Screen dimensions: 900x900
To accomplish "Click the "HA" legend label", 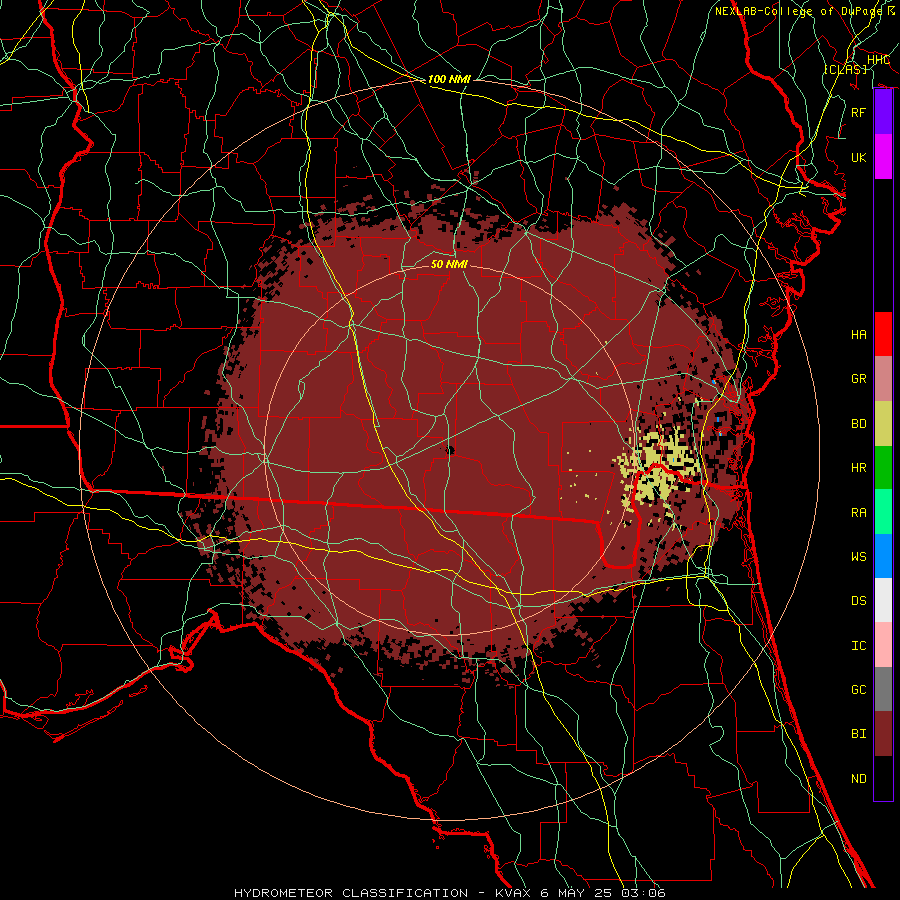I will coord(858,334).
